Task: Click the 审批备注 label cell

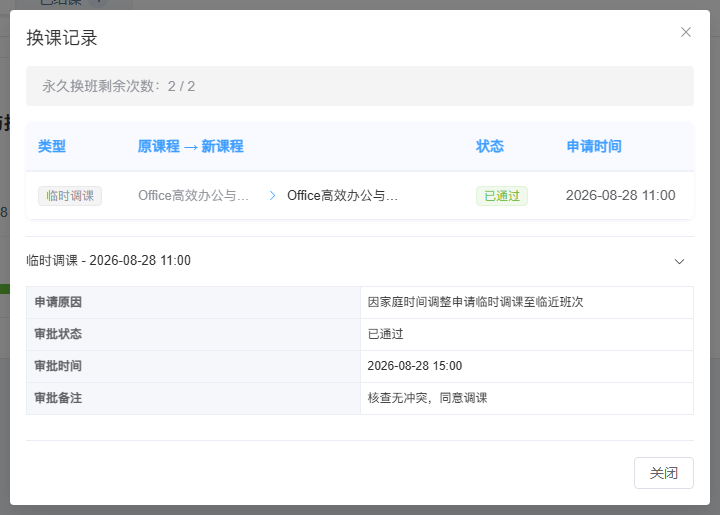Action: [x=193, y=398]
